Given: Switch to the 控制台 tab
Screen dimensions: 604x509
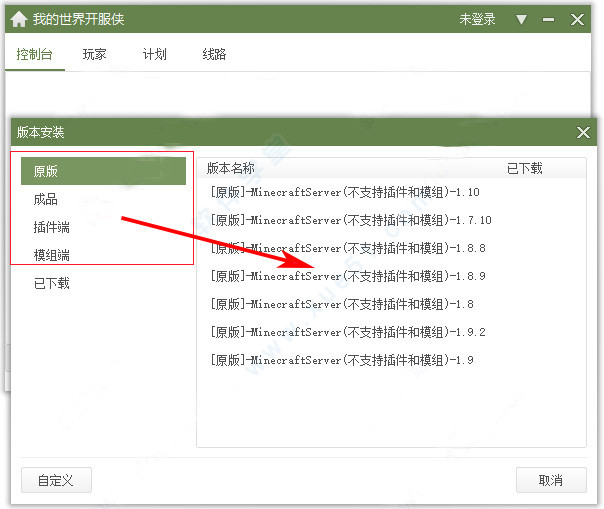Looking at the screenshot, I should (x=34, y=54).
